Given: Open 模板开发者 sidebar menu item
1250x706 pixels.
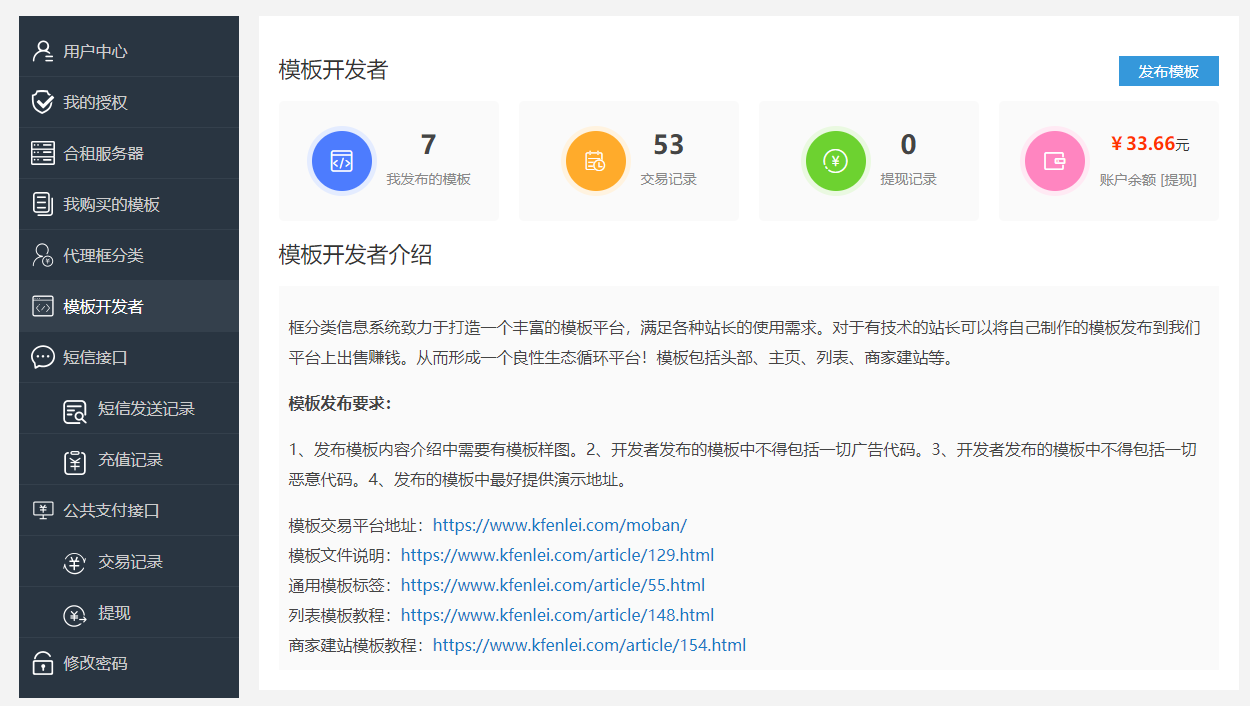Looking at the screenshot, I should (x=103, y=306).
